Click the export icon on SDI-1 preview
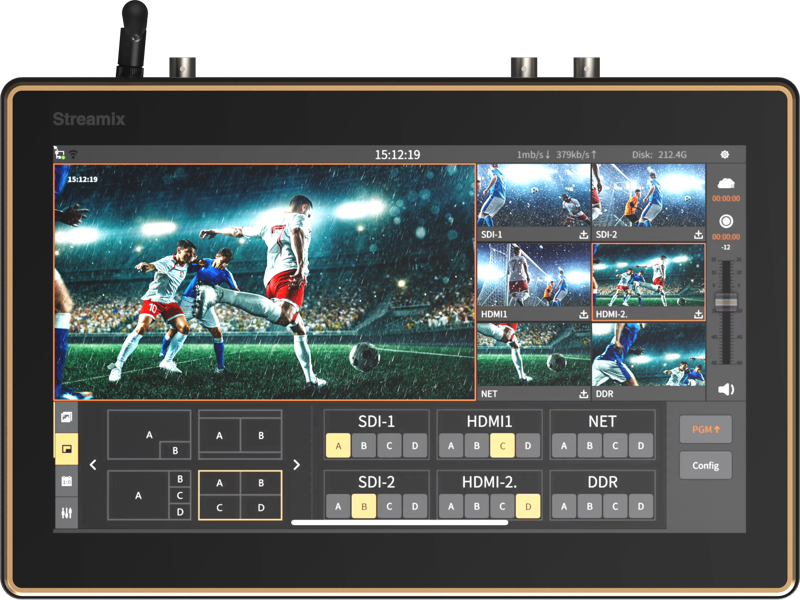 [583, 235]
